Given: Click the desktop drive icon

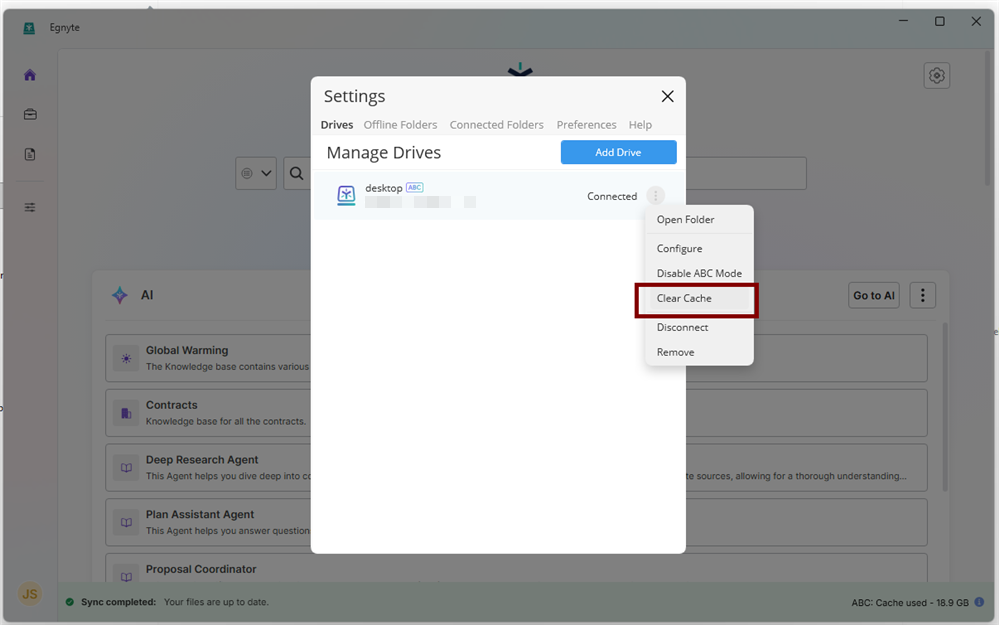Looking at the screenshot, I should click(x=346, y=195).
